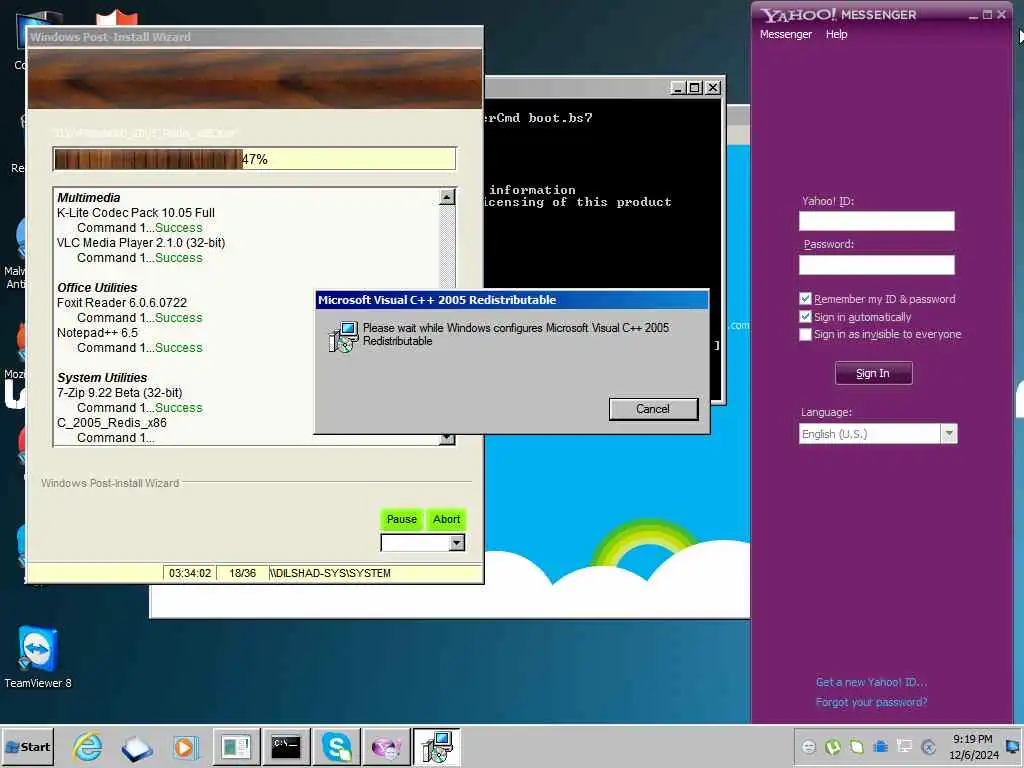
Task: Toggle Remember my ID & password checkbox
Action: tap(805, 299)
